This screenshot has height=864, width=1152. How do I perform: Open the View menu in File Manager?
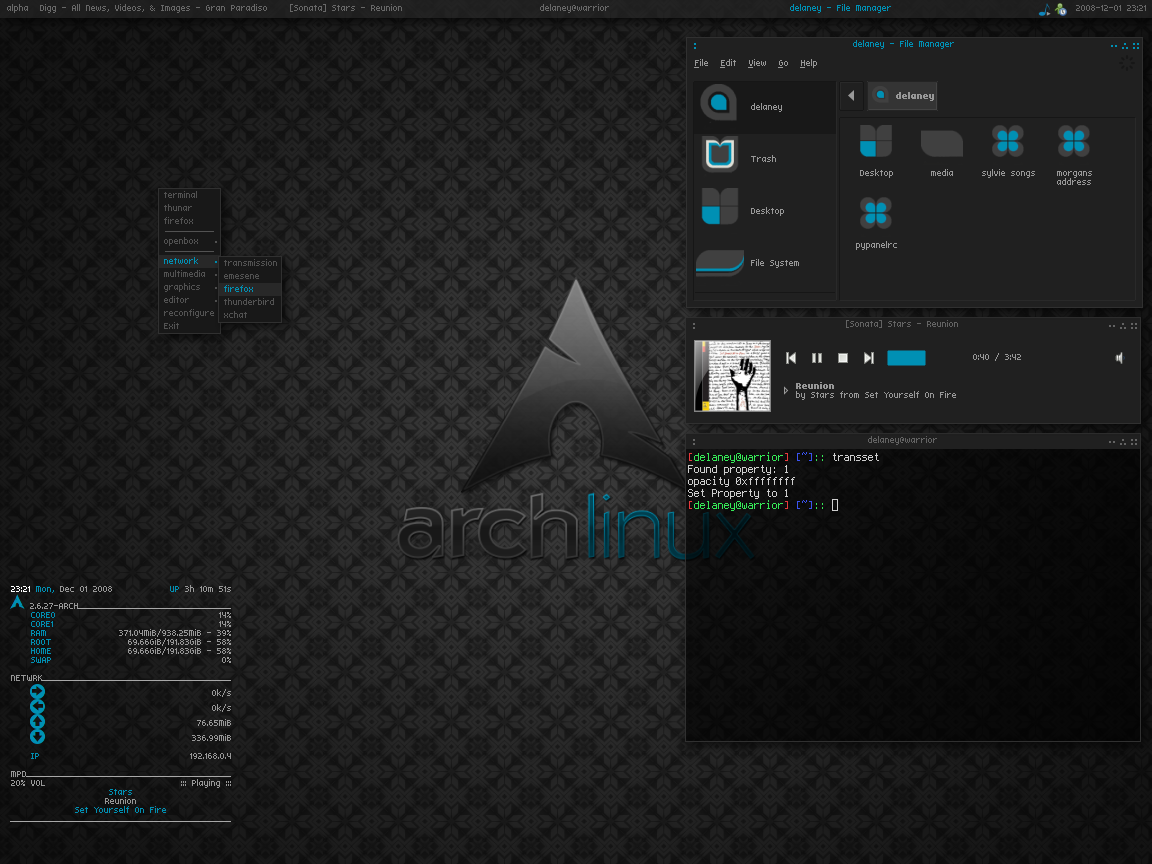[757, 63]
